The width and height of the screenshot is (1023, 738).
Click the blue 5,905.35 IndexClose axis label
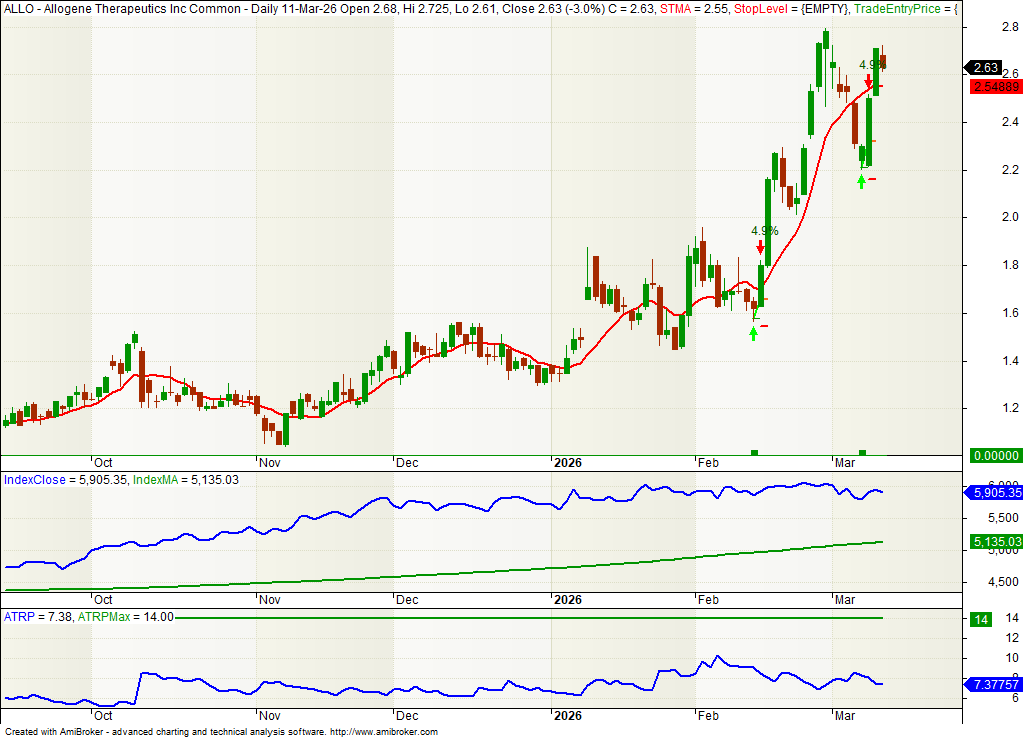[x=991, y=493]
